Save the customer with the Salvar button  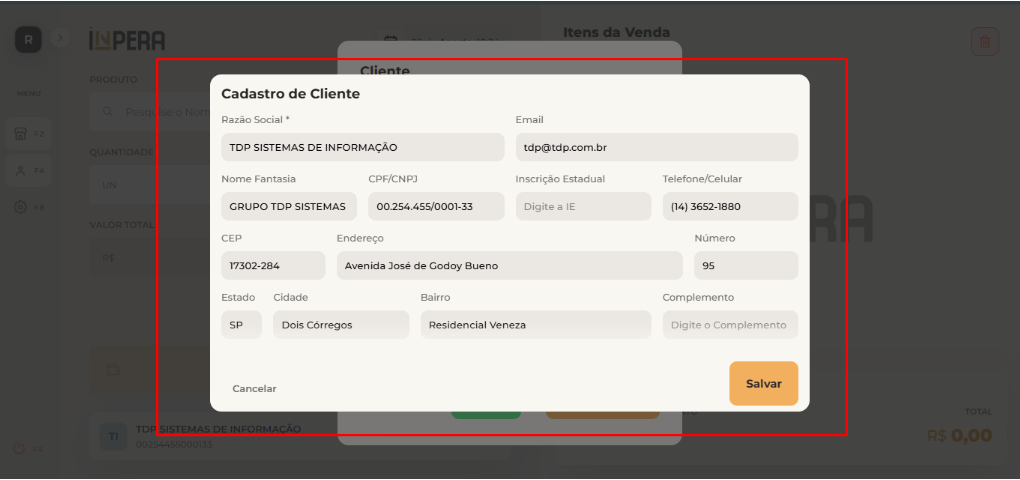click(764, 384)
